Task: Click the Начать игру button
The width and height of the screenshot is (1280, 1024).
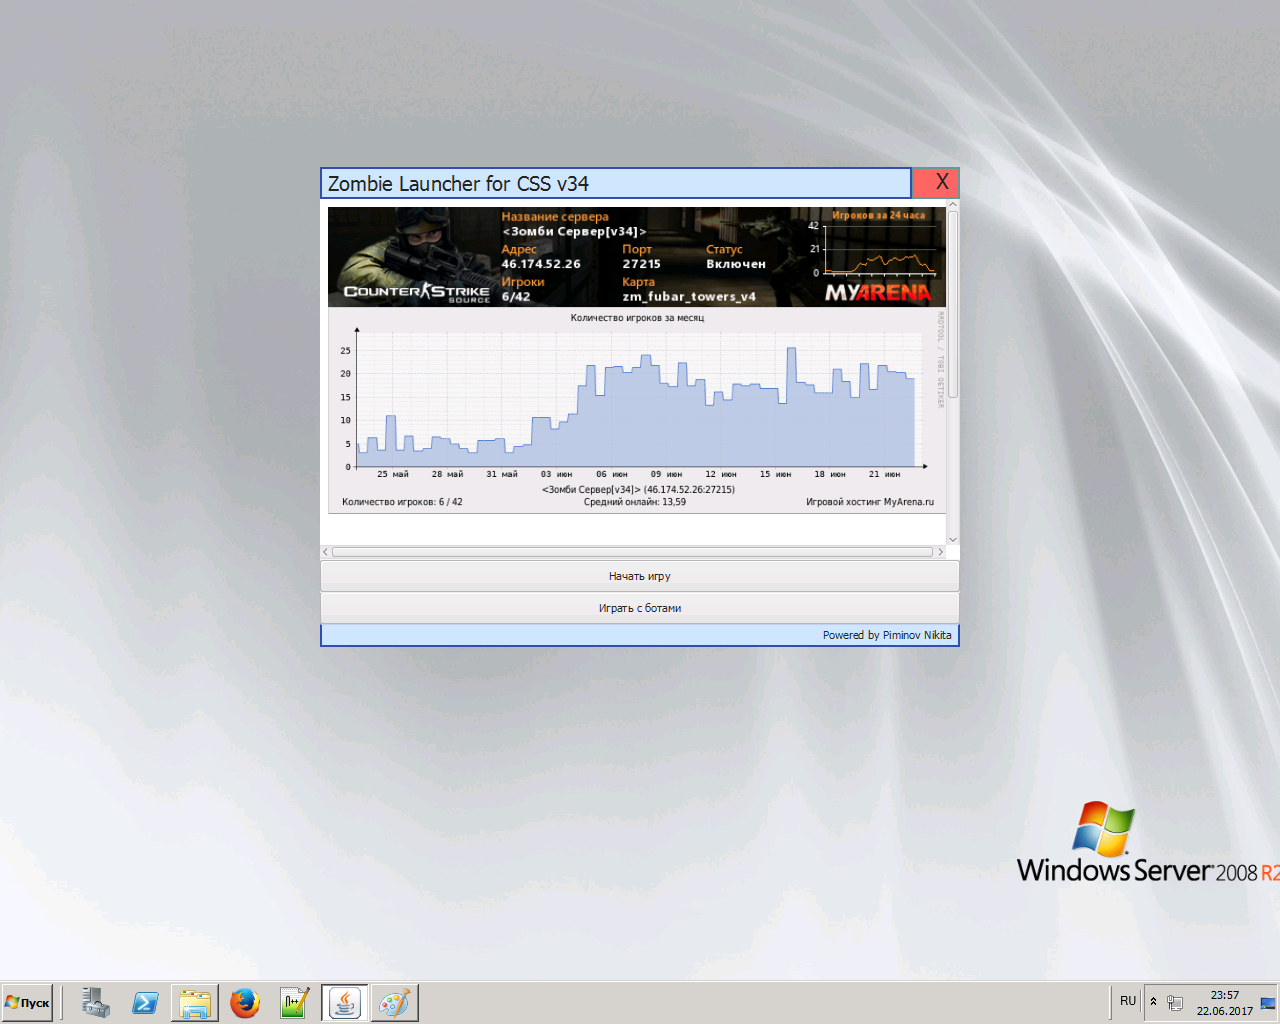Action: tap(639, 576)
